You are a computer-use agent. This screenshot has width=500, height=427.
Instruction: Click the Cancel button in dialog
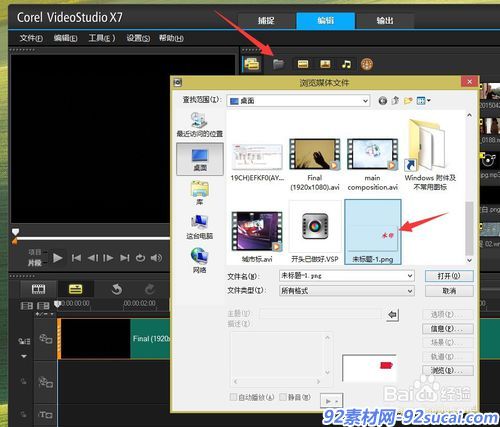click(x=449, y=291)
